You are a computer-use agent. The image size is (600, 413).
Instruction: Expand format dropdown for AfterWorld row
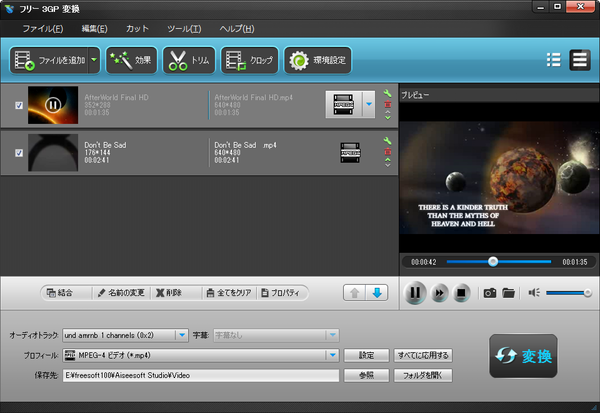[x=369, y=104]
